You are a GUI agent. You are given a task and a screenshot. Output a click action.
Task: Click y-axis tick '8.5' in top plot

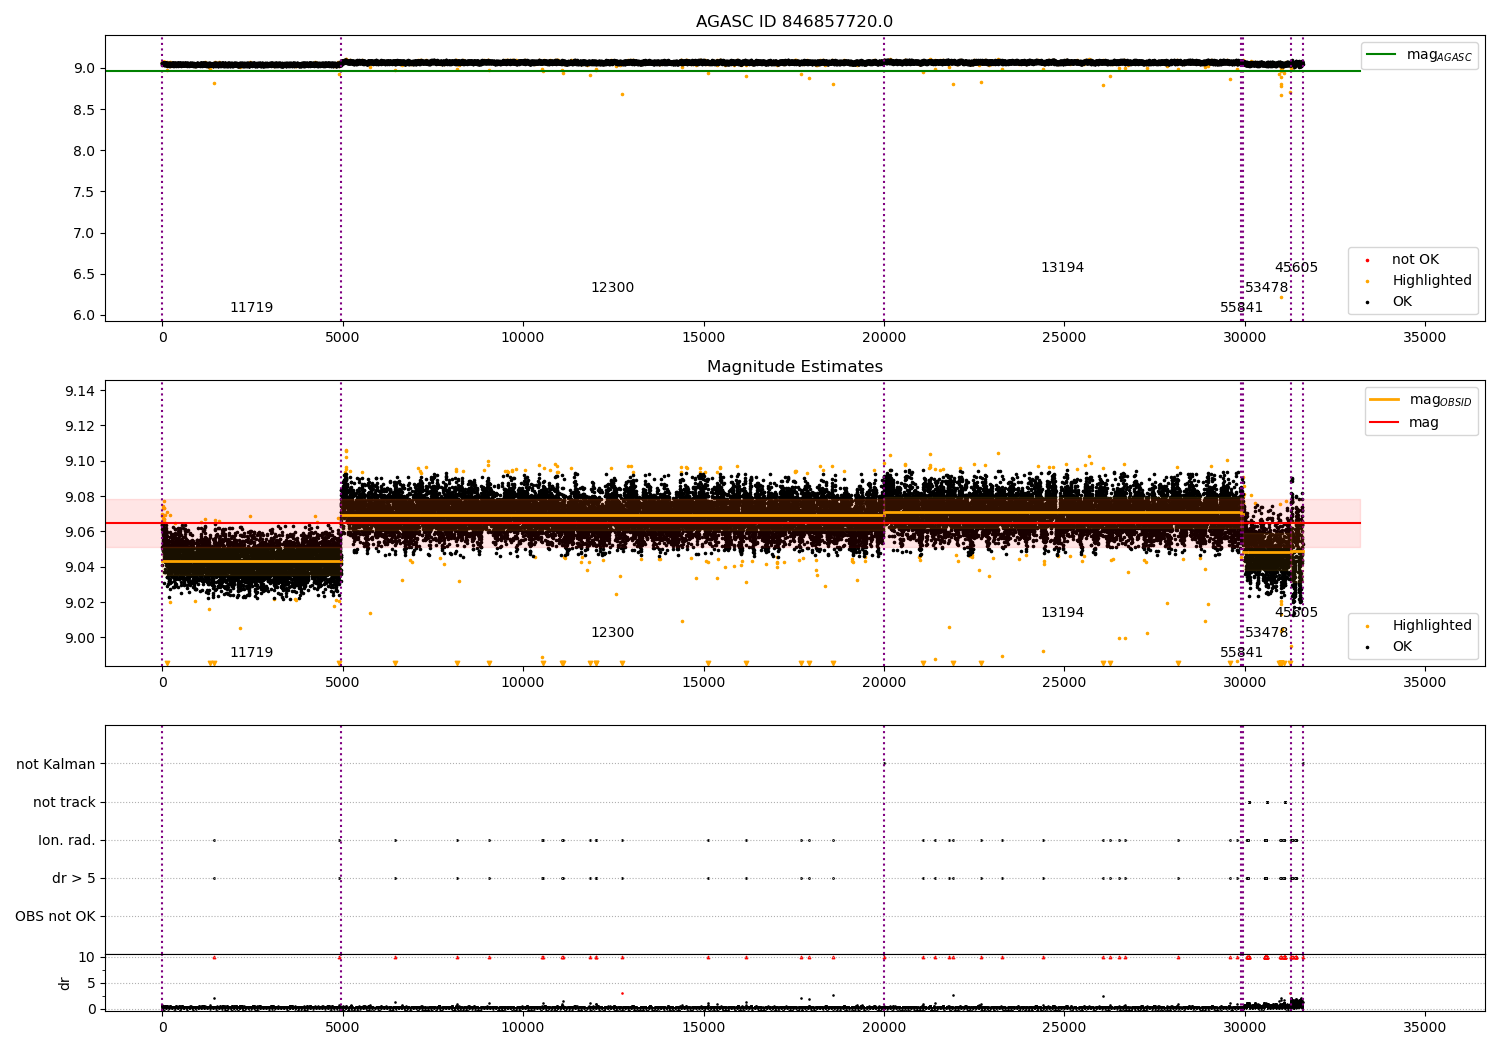[85, 110]
